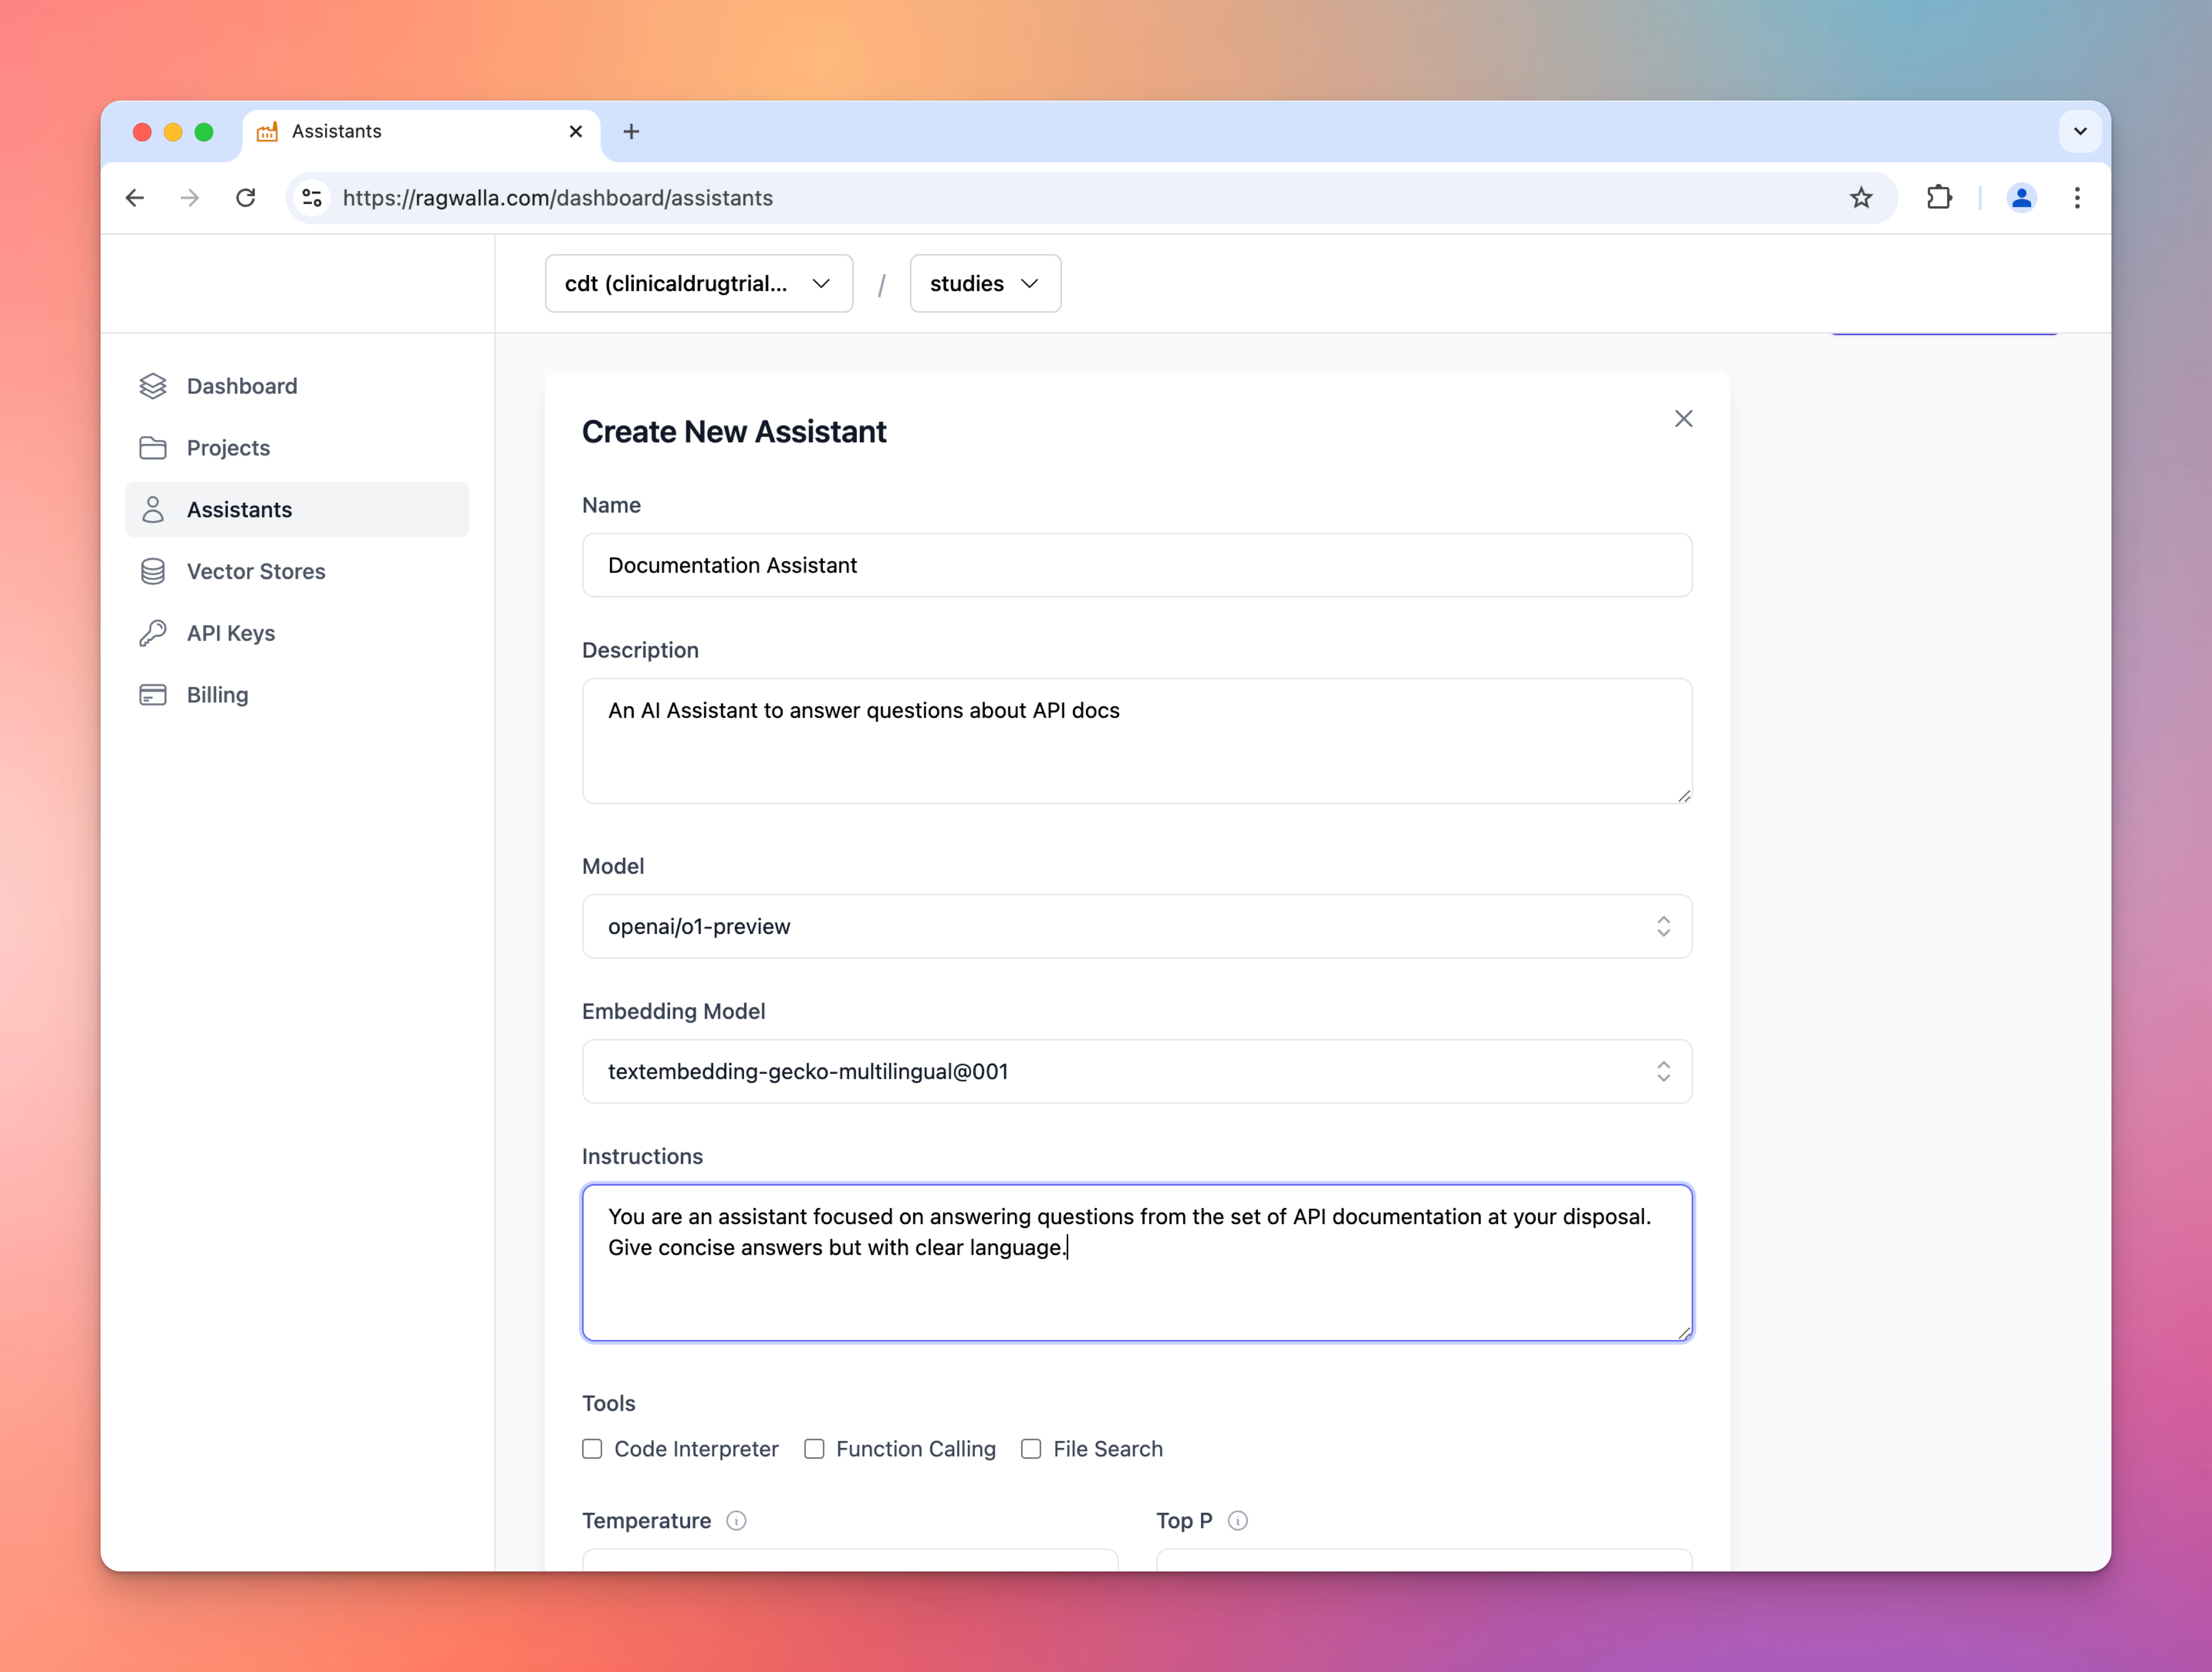Click the Dashboard layers icon in sidebar
The width and height of the screenshot is (2212, 1672).
(152, 386)
